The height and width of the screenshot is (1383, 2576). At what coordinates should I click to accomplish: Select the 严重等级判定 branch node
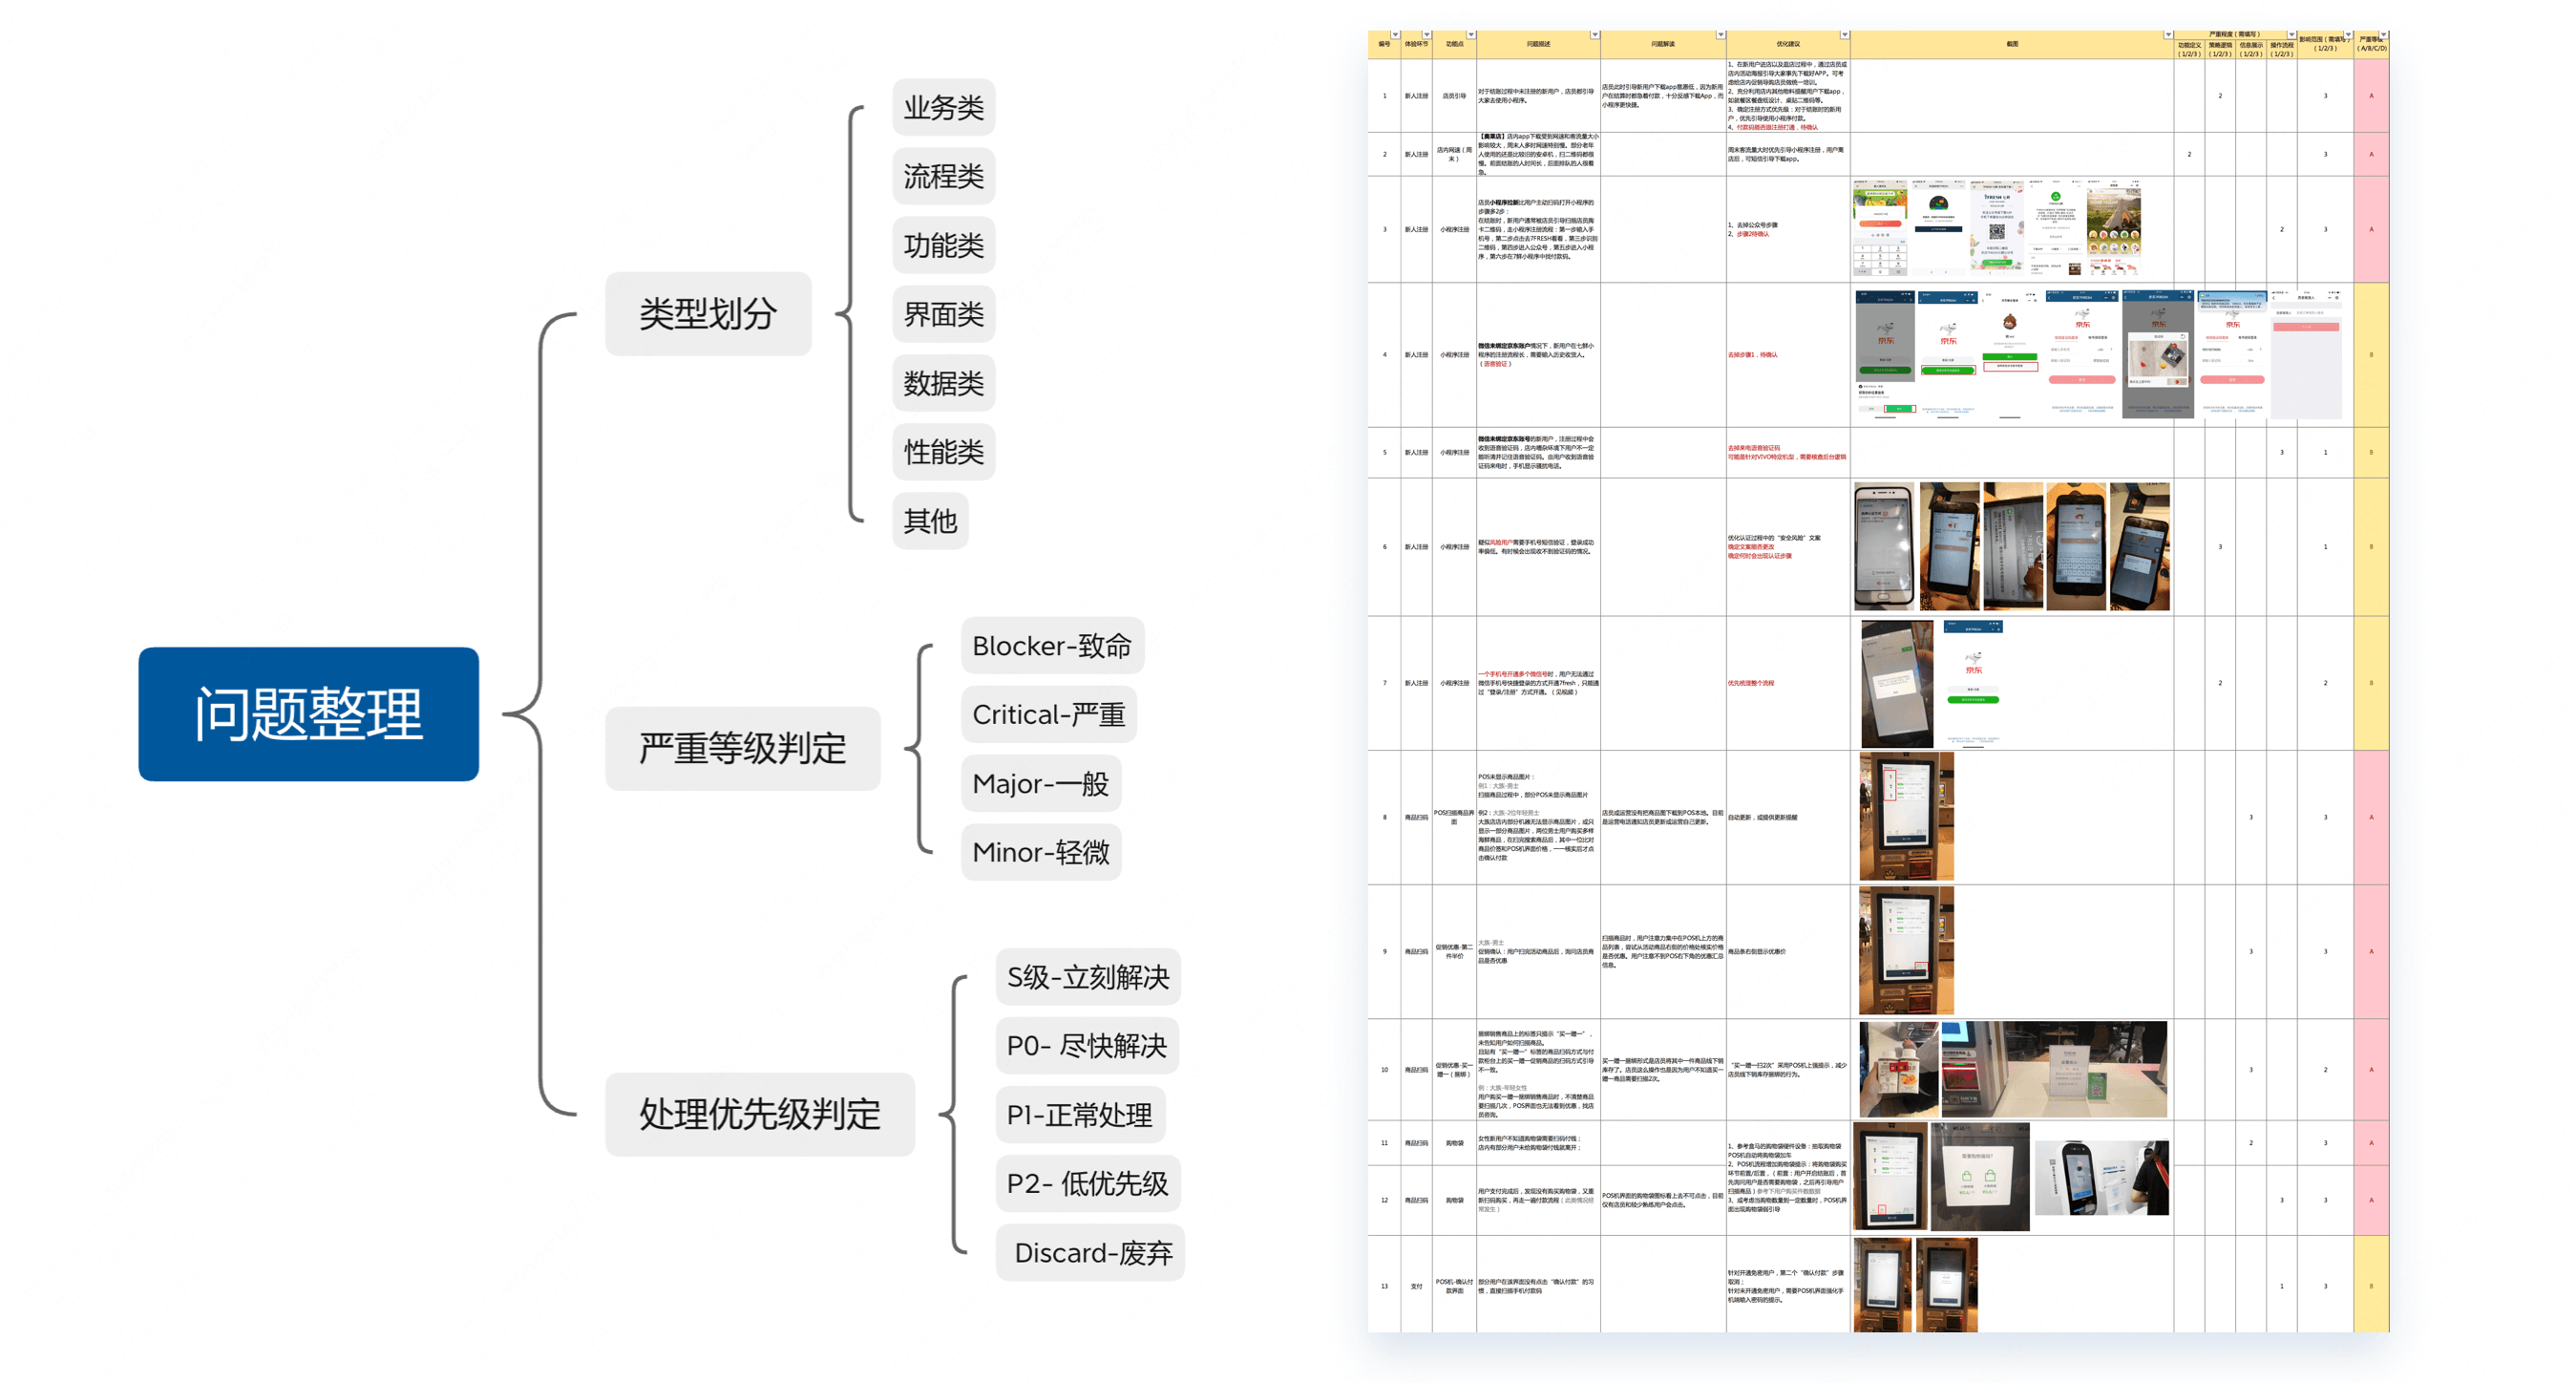click(742, 748)
